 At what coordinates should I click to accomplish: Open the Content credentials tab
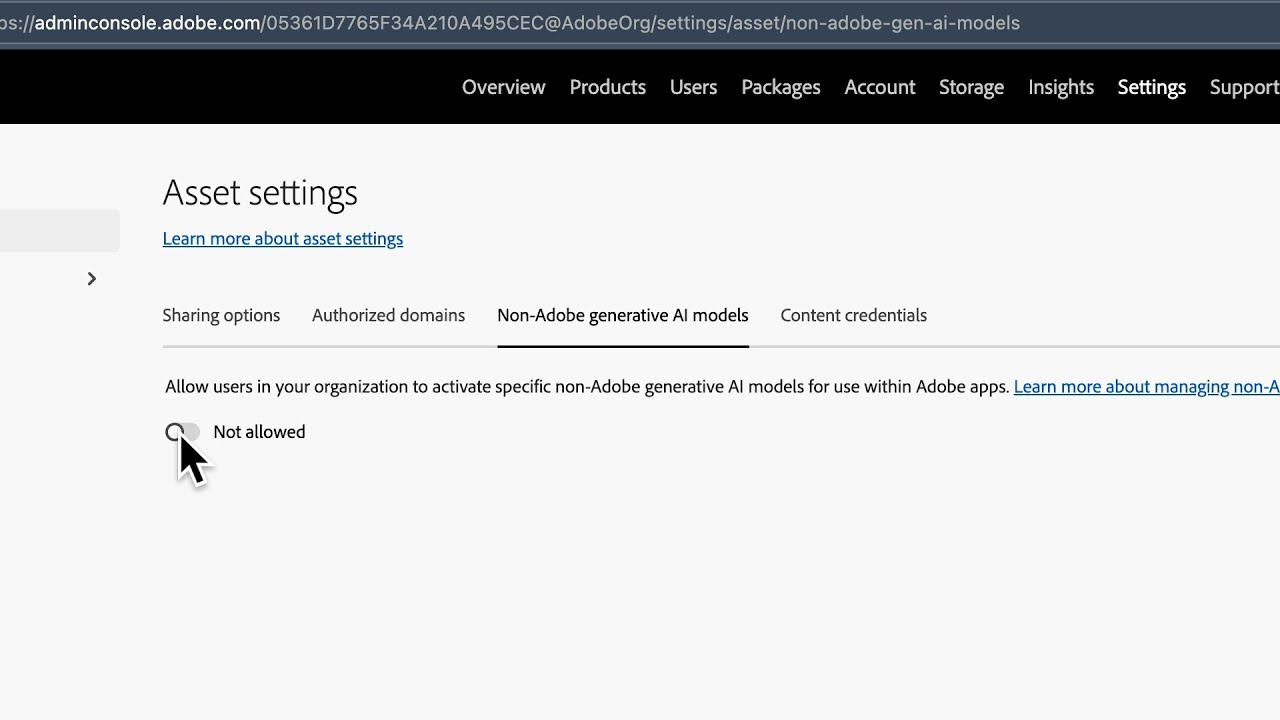pyautogui.click(x=853, y=316)
